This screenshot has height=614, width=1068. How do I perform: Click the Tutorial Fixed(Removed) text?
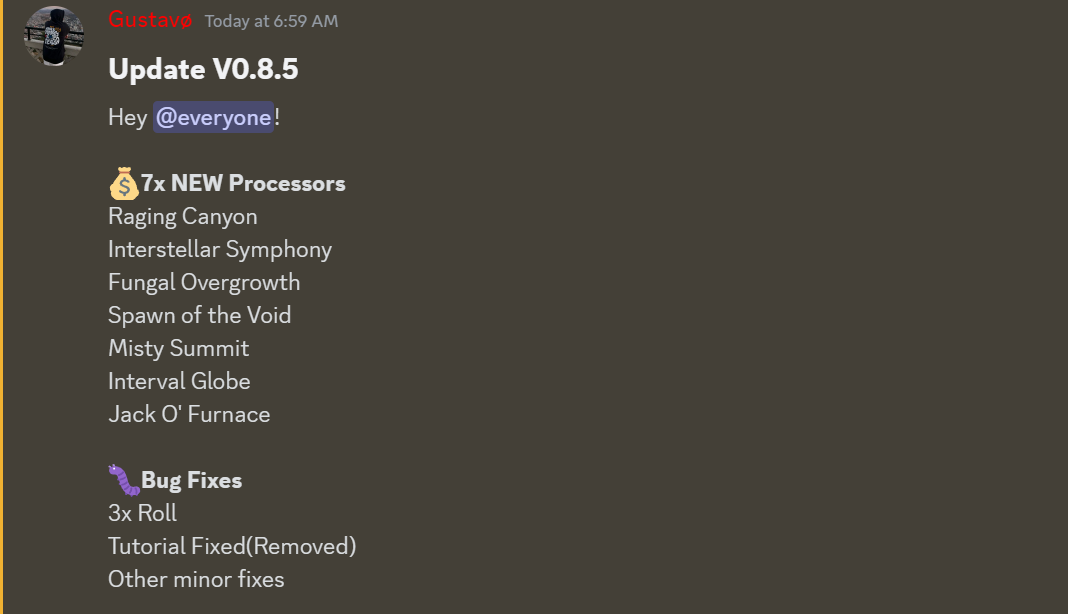coord(232,546)
